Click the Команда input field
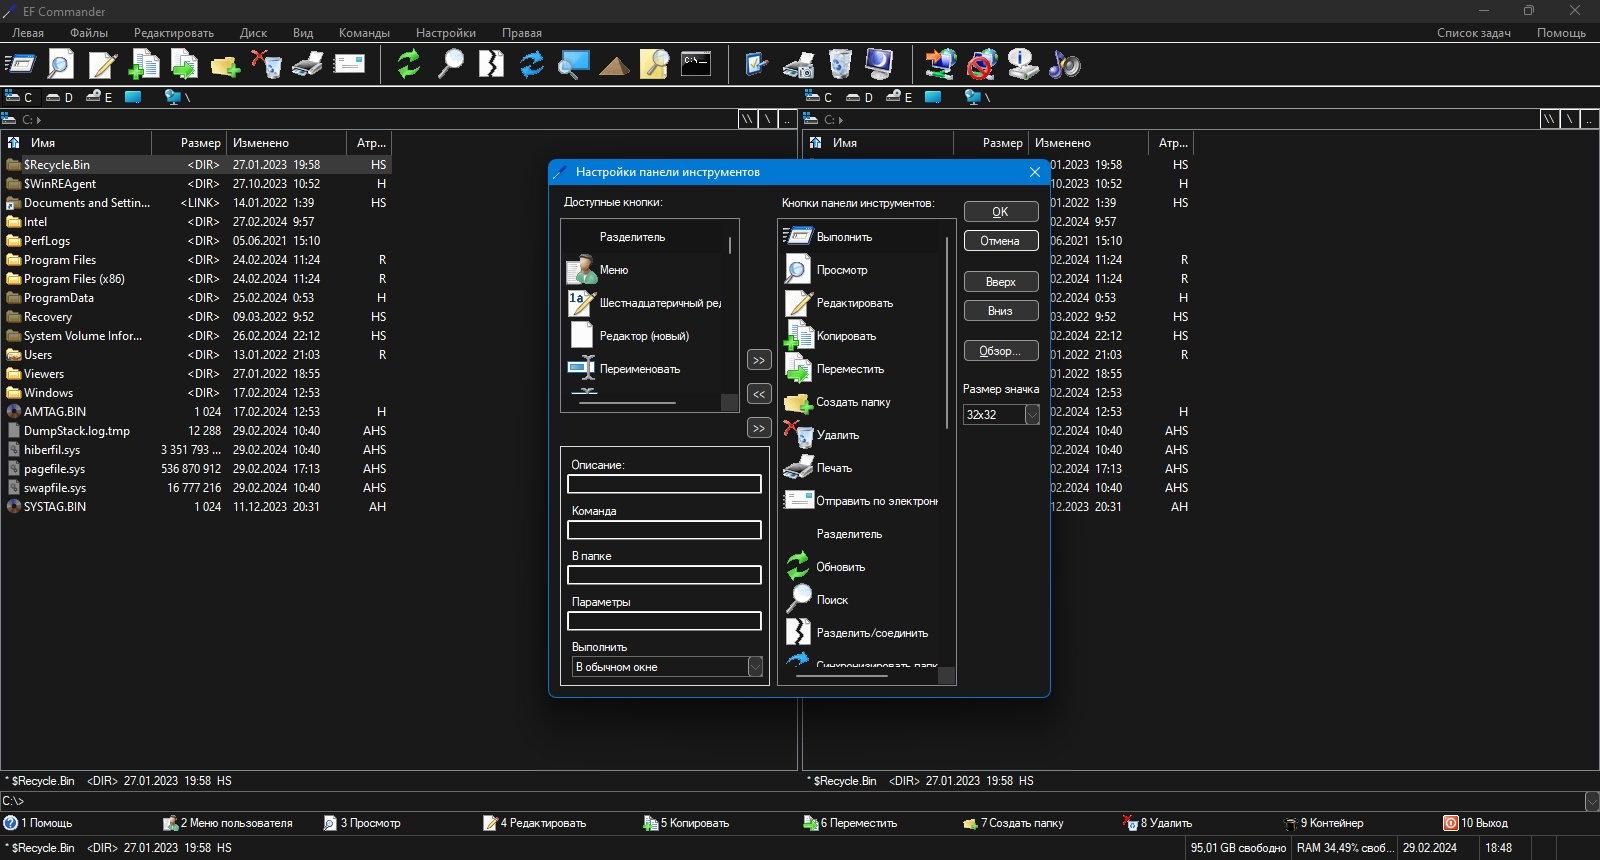1600x860 pixels. tap(664, 530)
